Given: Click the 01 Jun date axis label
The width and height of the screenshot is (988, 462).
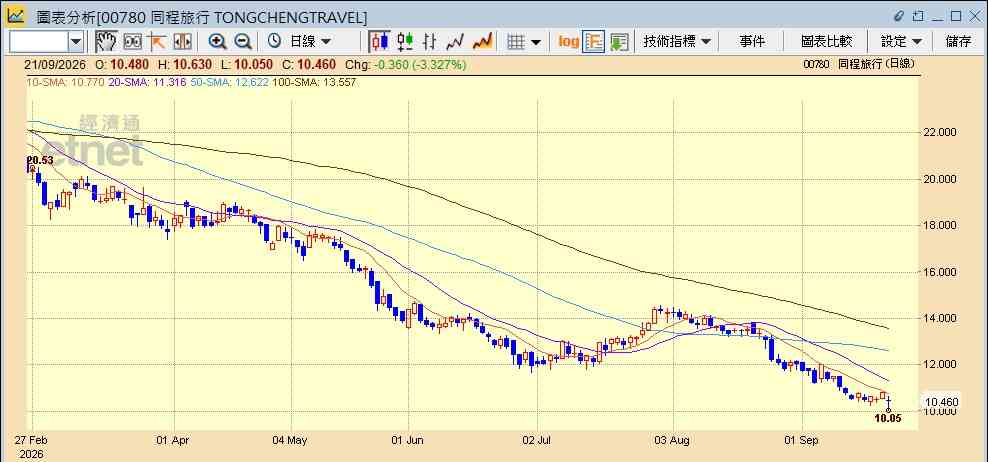Looking at the screenshot, I should coord(406,441).
